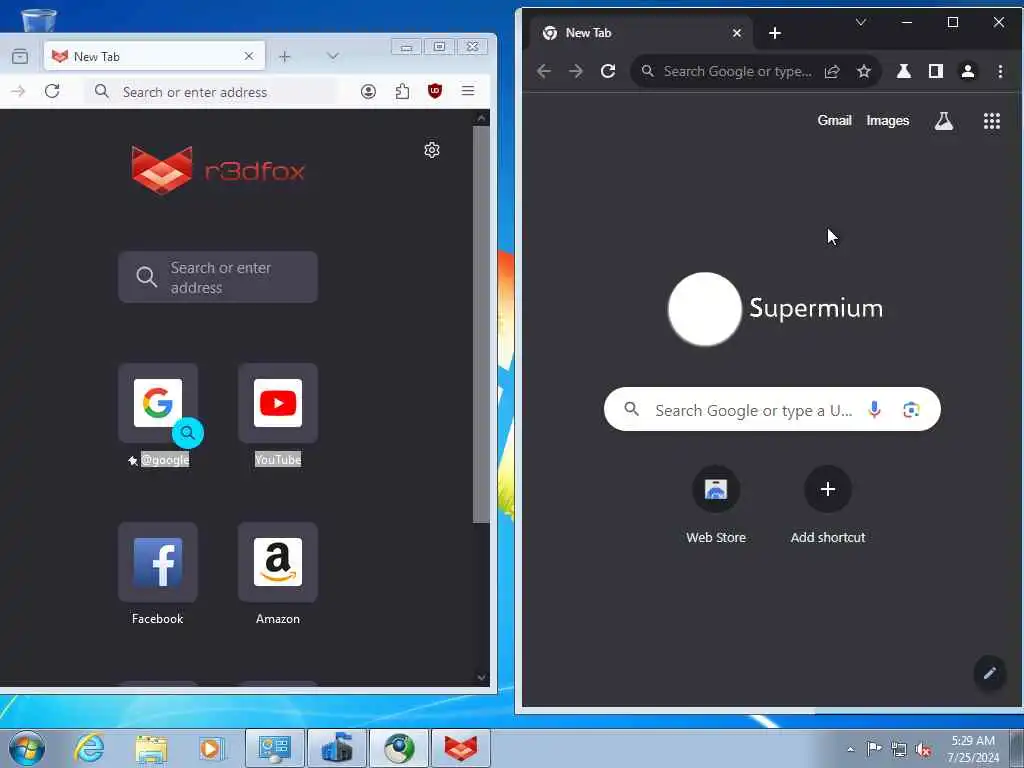The image size is (1024, 768).
Task: Open the Web Store shortcut
Action: point(716,504)
